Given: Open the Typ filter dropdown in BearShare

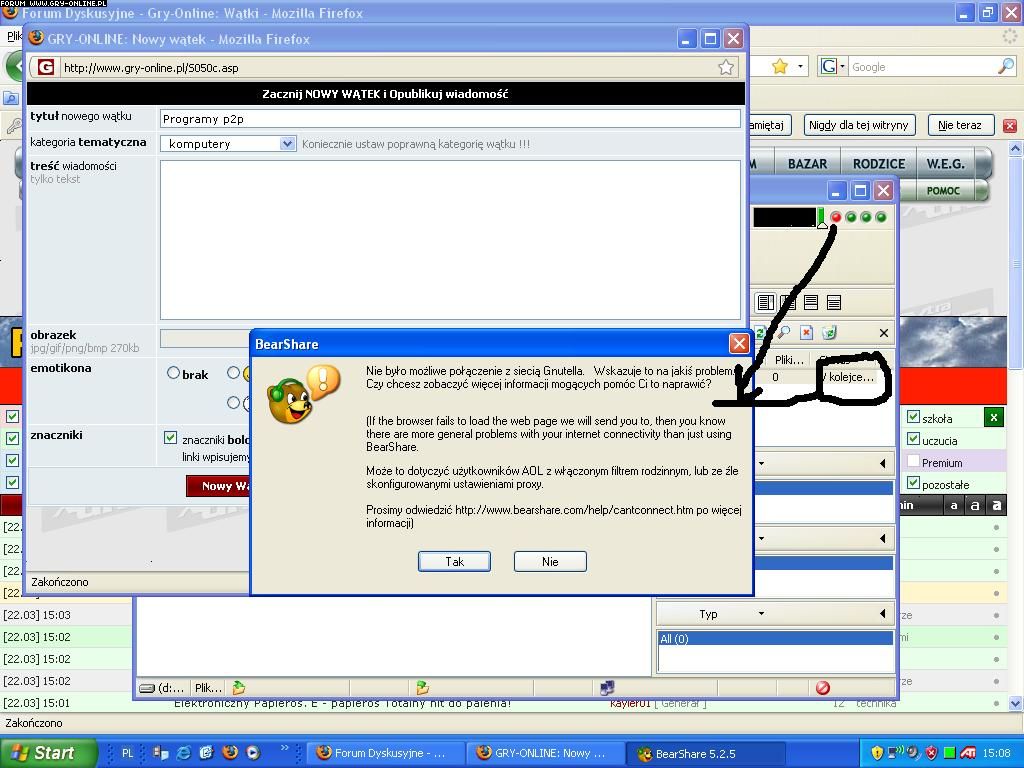Looking at the screenshot, I should 761,613.
